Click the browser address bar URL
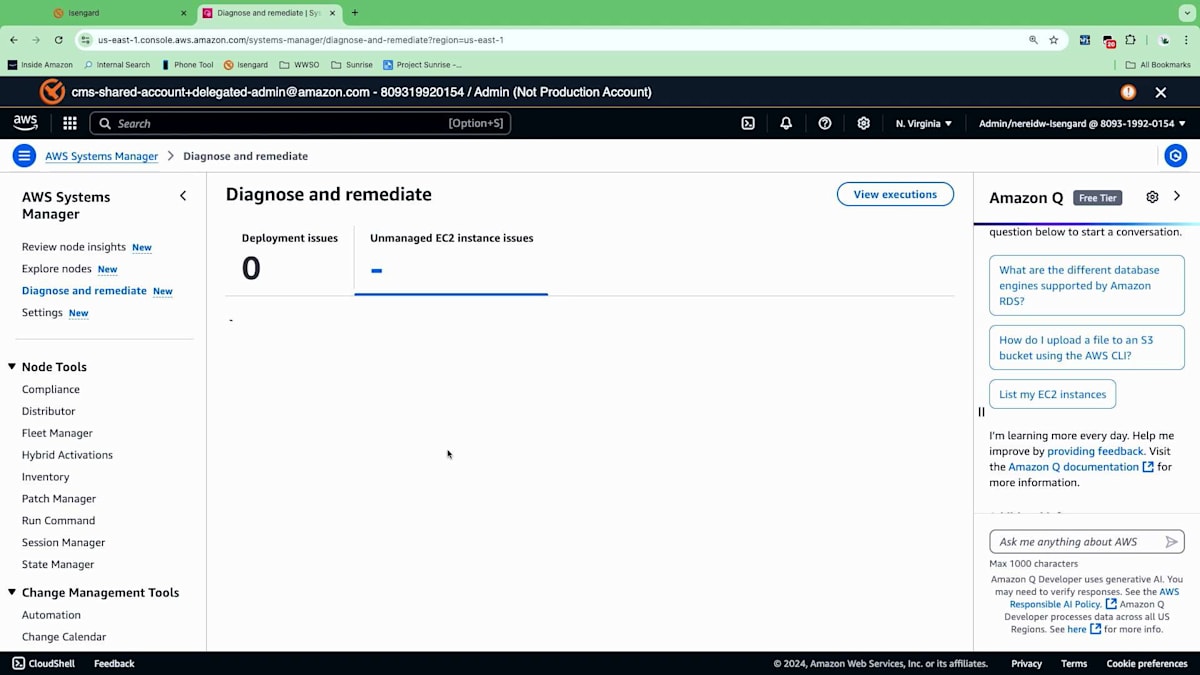 (300, 40)
